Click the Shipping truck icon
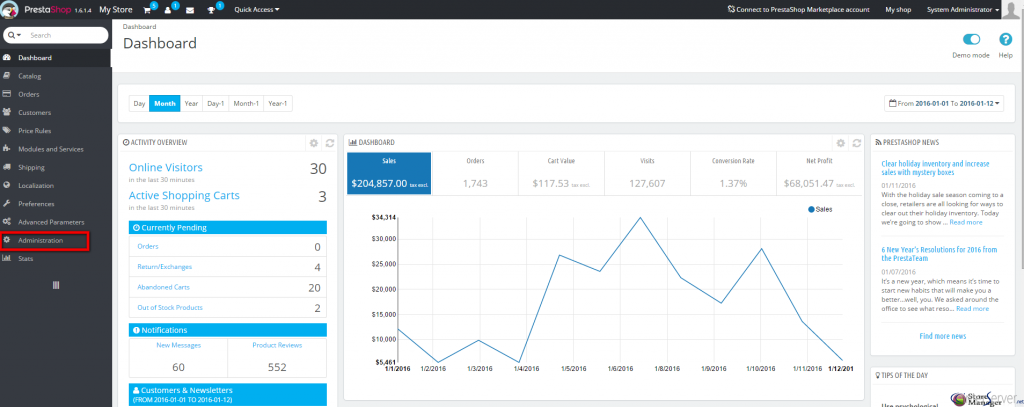The image size is (1024, 407). click(7, 167)
